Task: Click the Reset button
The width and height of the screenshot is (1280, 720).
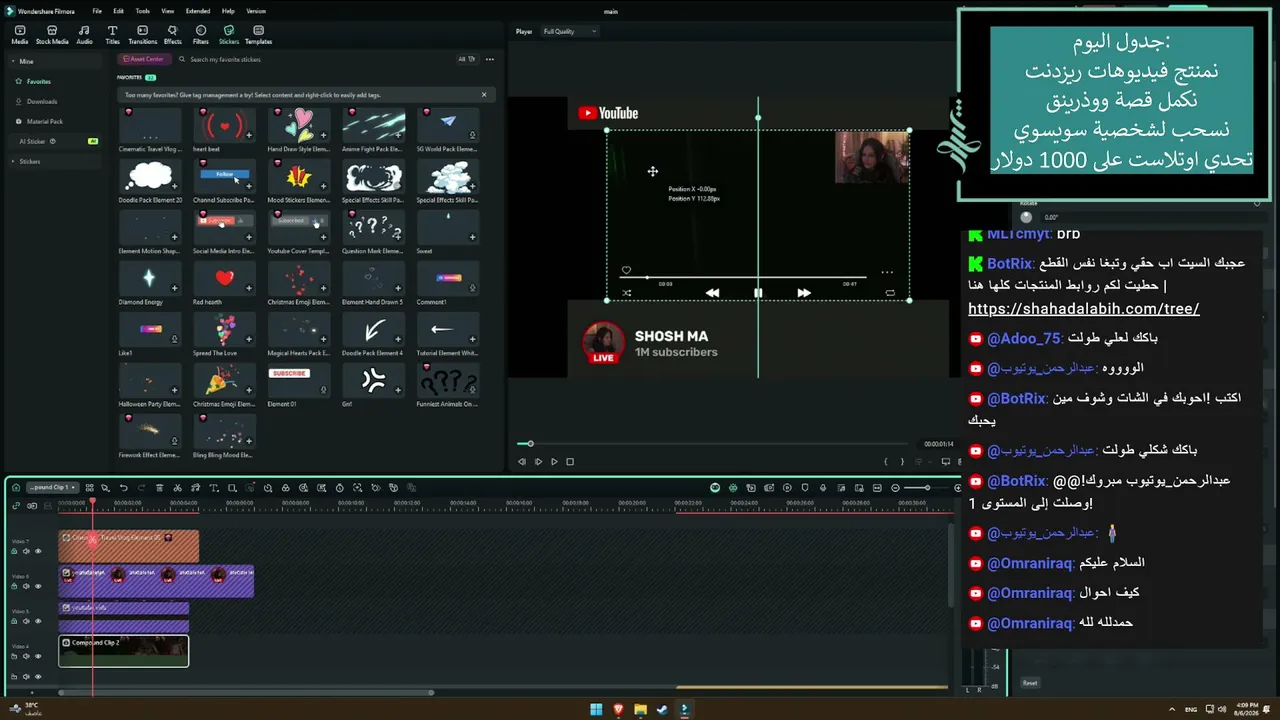Action: pos(1030,683)
